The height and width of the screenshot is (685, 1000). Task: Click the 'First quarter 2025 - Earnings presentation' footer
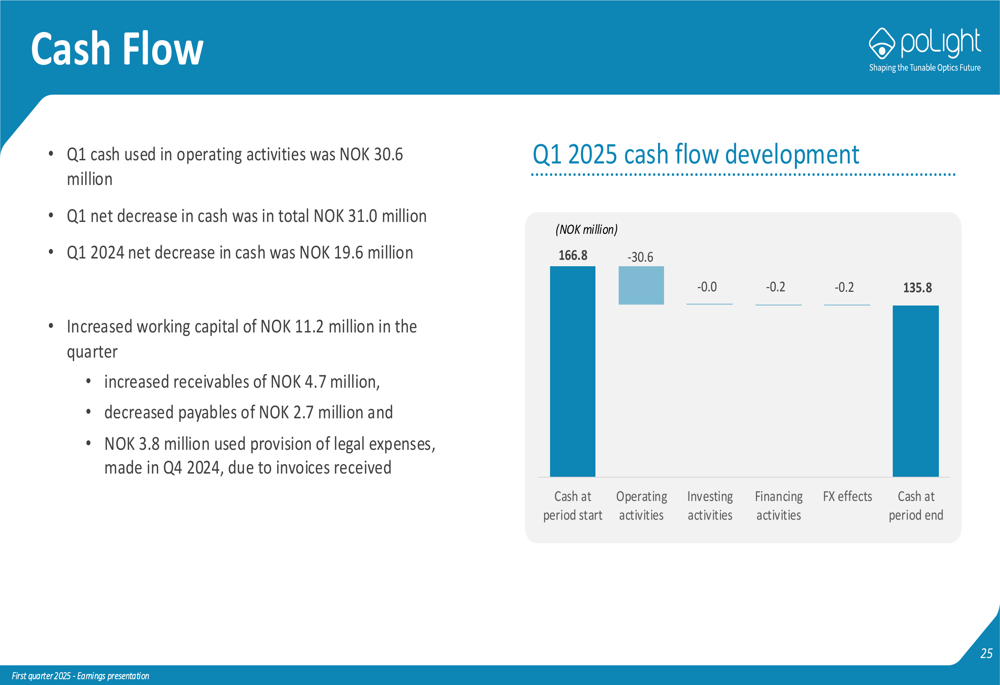(80, 675)
